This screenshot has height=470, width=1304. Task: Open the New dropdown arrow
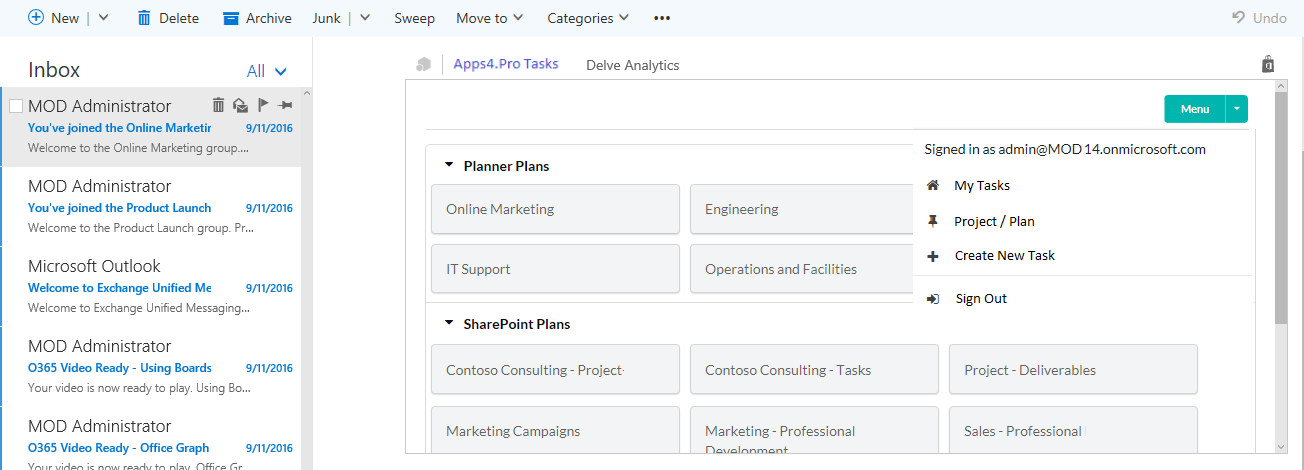[x=104, y=18]
